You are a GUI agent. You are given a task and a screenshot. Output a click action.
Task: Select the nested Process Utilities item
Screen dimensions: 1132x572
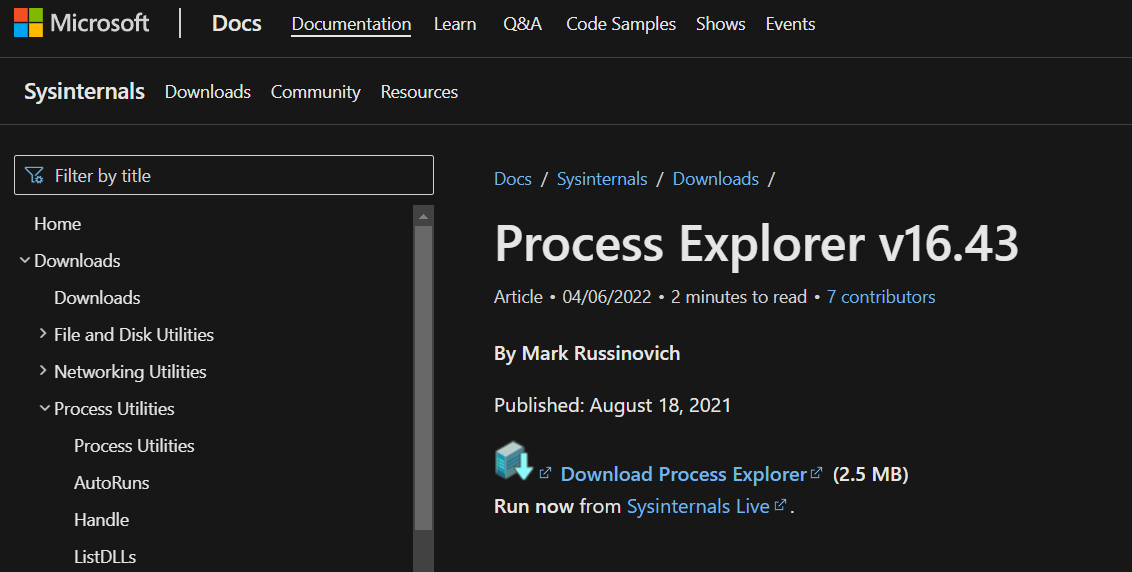point(134,446)
